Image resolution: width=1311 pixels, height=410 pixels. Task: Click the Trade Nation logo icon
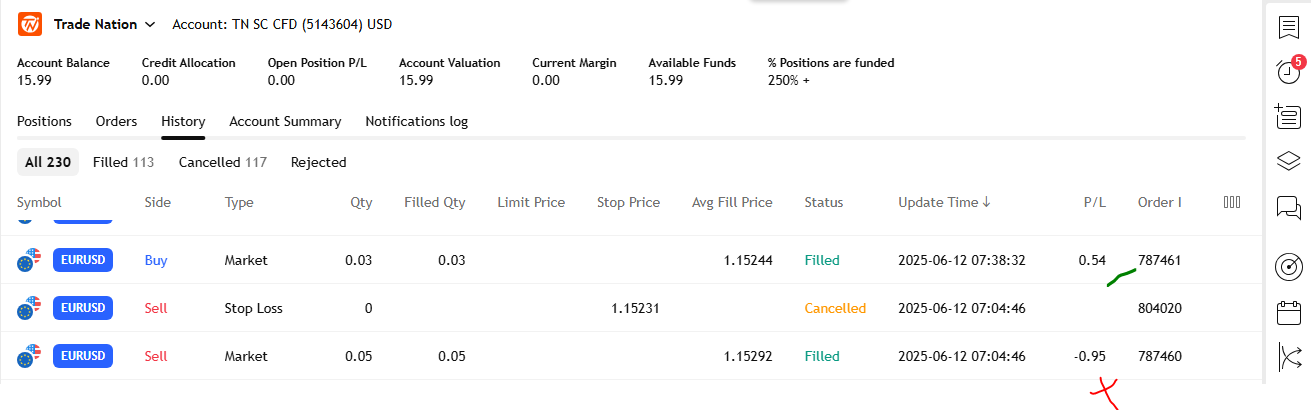[30, 24]
